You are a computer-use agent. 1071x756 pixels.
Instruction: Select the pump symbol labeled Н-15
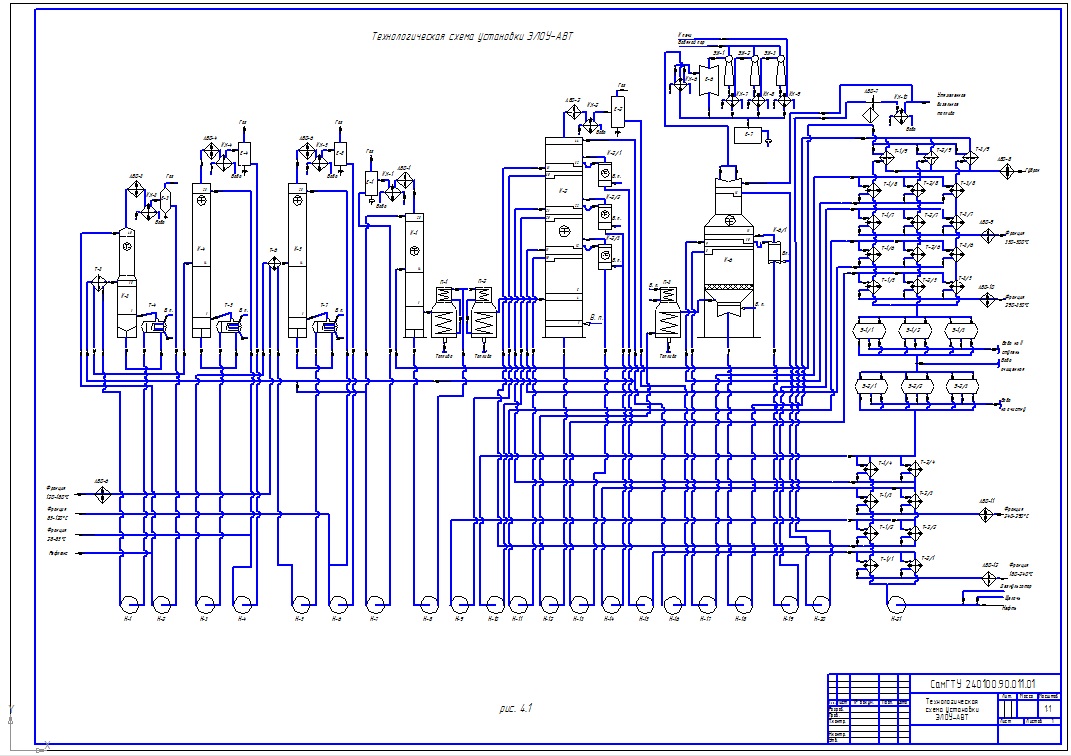644,604
